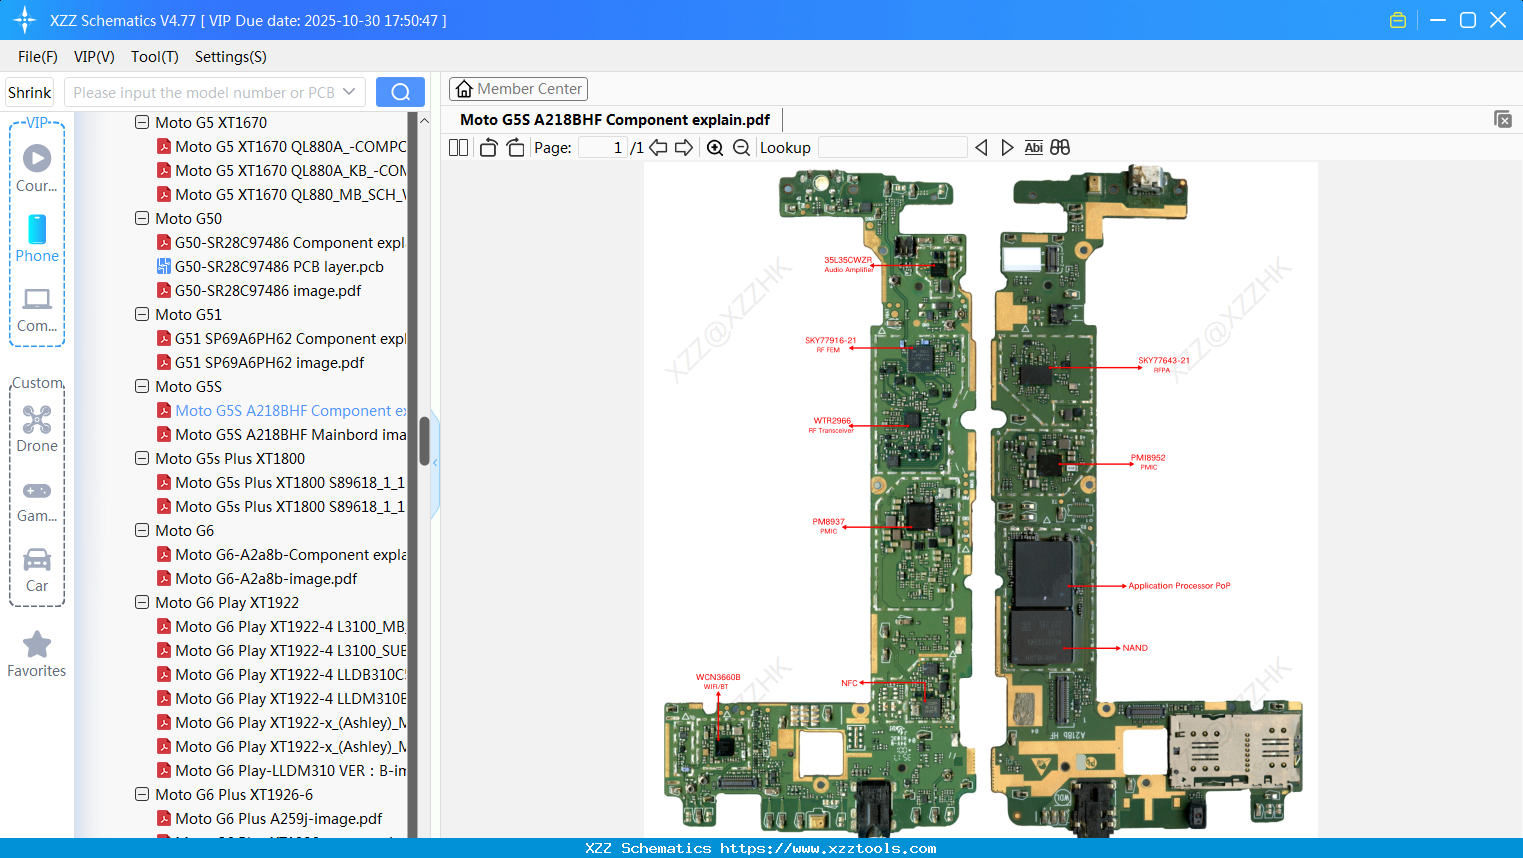
Task: Open the Drone schematics category
Action: coord(36,429)
